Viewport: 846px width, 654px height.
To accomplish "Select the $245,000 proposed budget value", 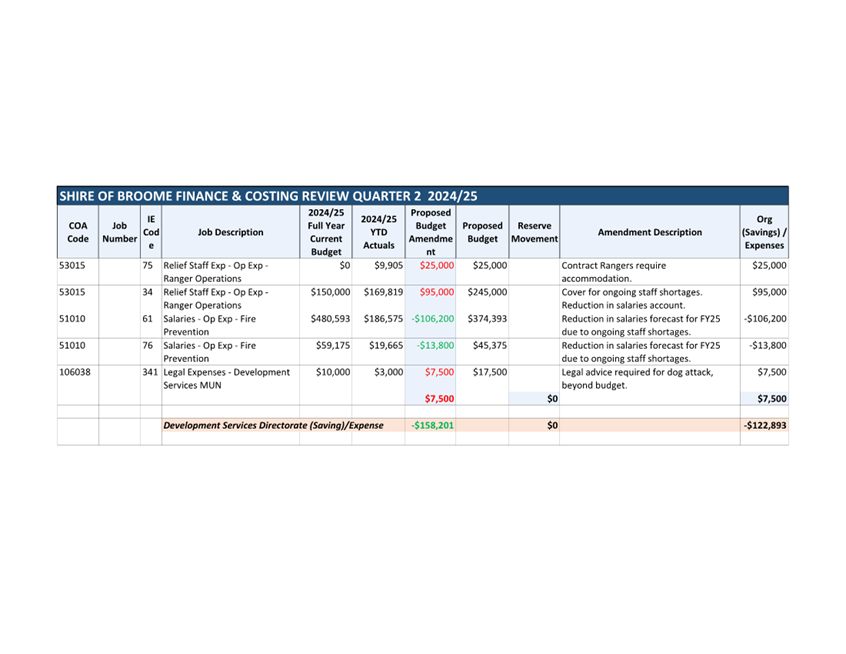I will [487, 292].
